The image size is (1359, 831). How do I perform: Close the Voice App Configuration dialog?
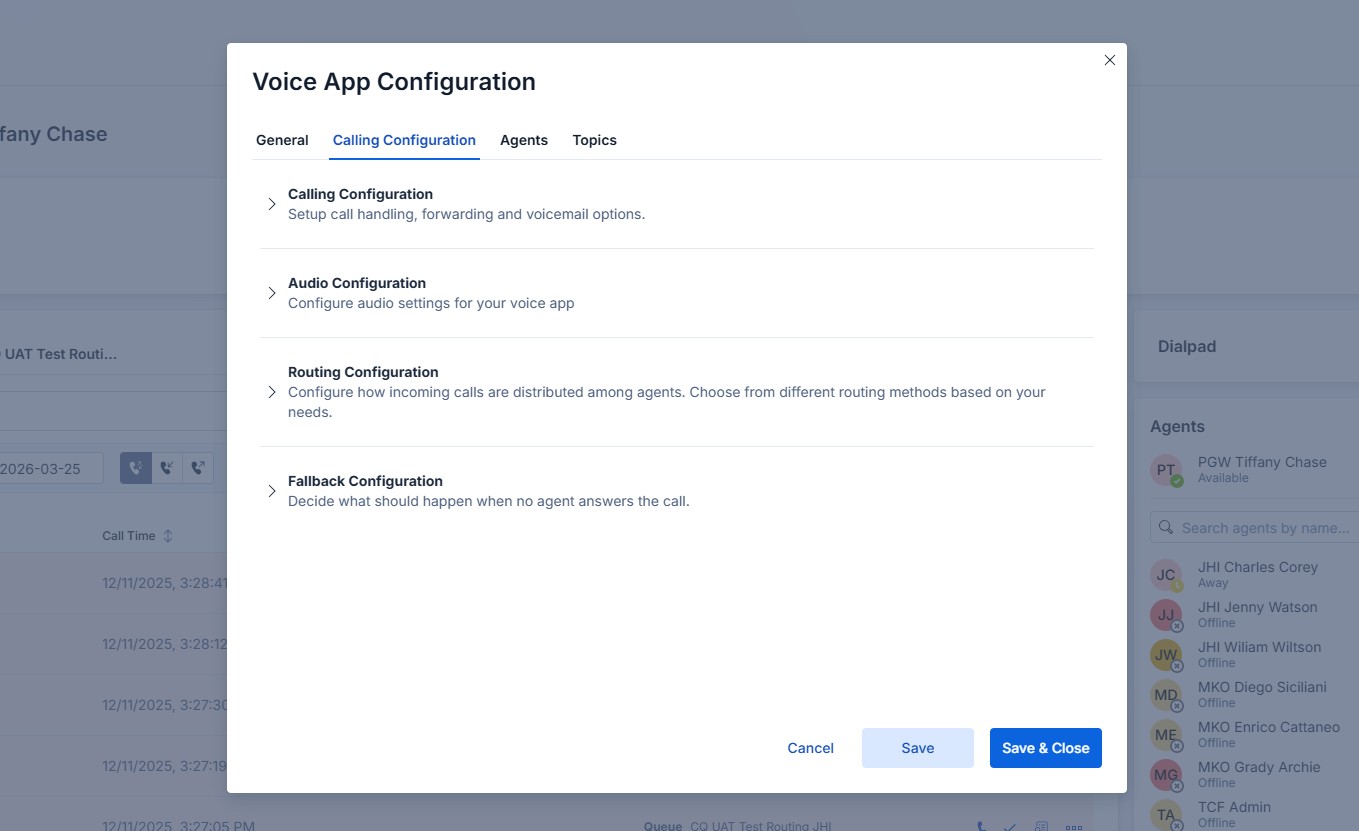pos(1109,60)
